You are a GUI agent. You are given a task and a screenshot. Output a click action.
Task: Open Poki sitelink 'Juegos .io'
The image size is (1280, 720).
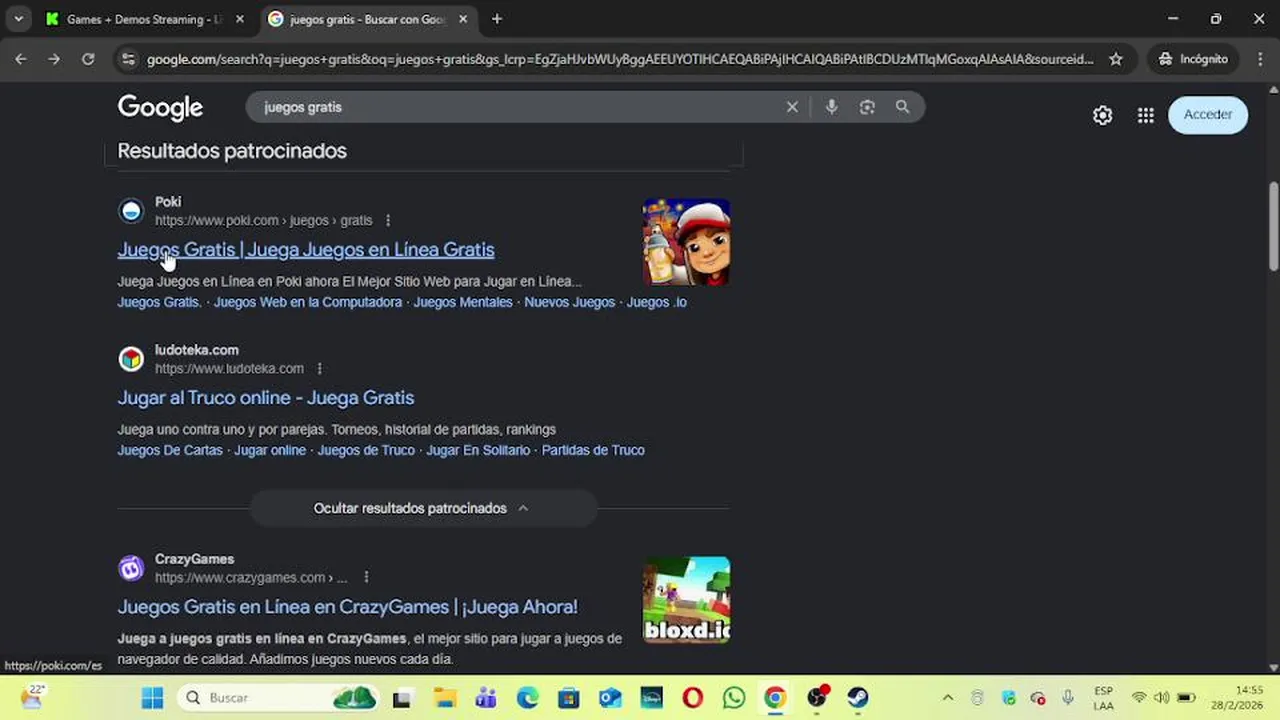click(657, 302)
